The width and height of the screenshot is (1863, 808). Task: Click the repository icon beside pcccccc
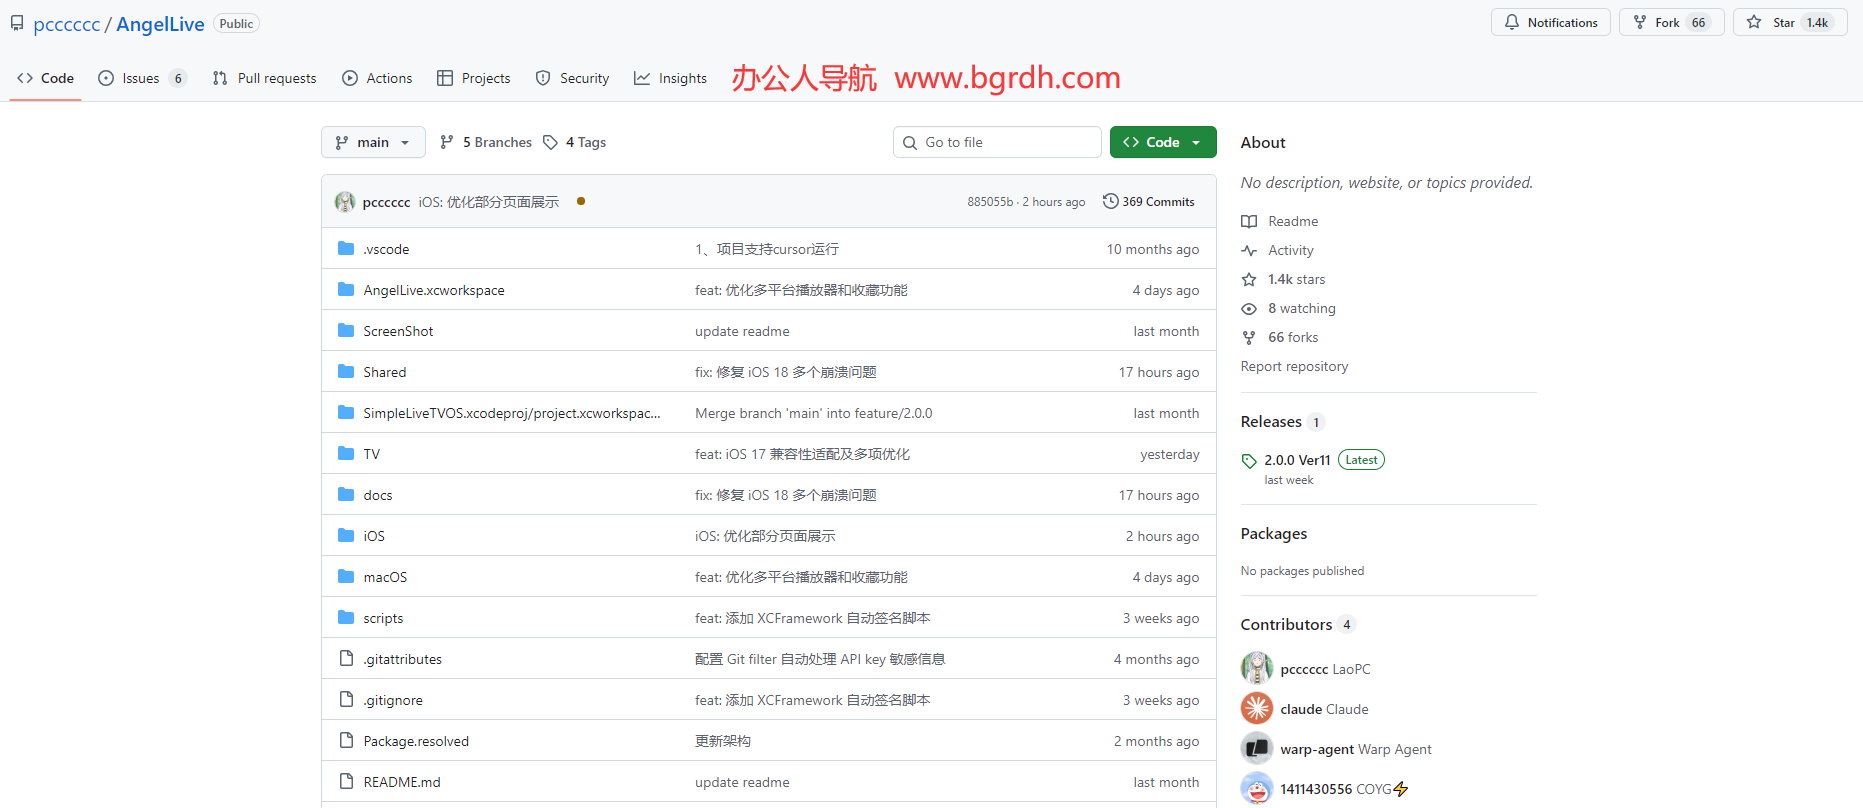point(17,23)
